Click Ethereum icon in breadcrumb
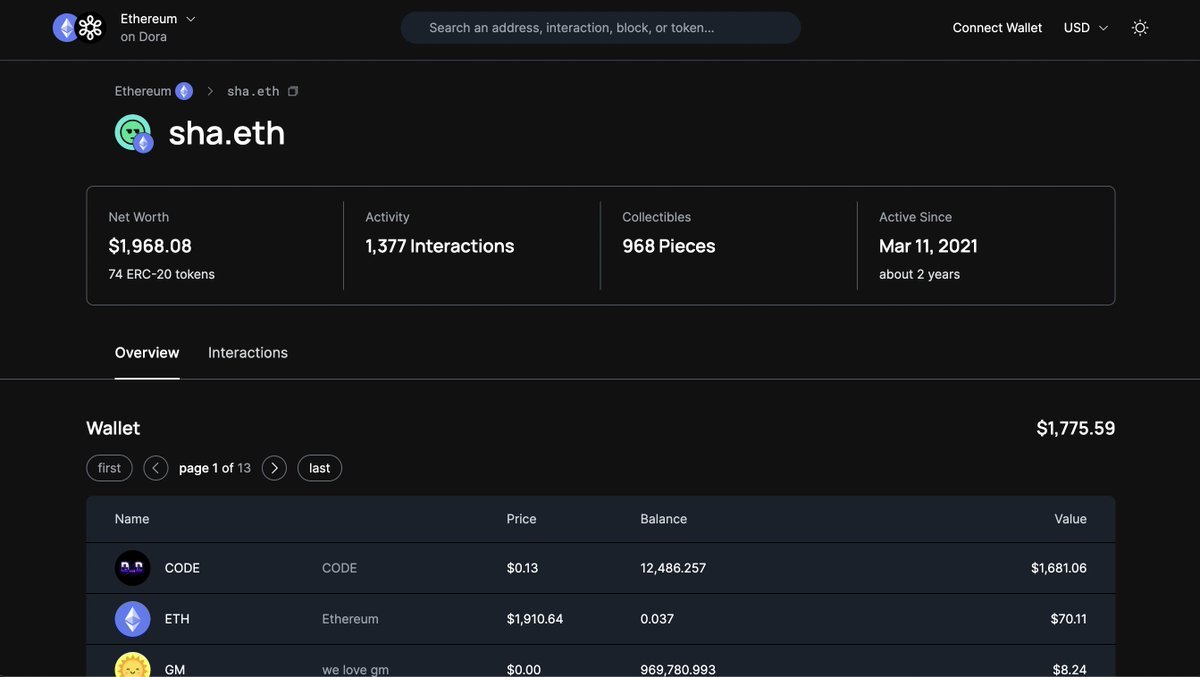Image resolution: width=1200 pixels, height=677 pixels. tap(184, 91)
